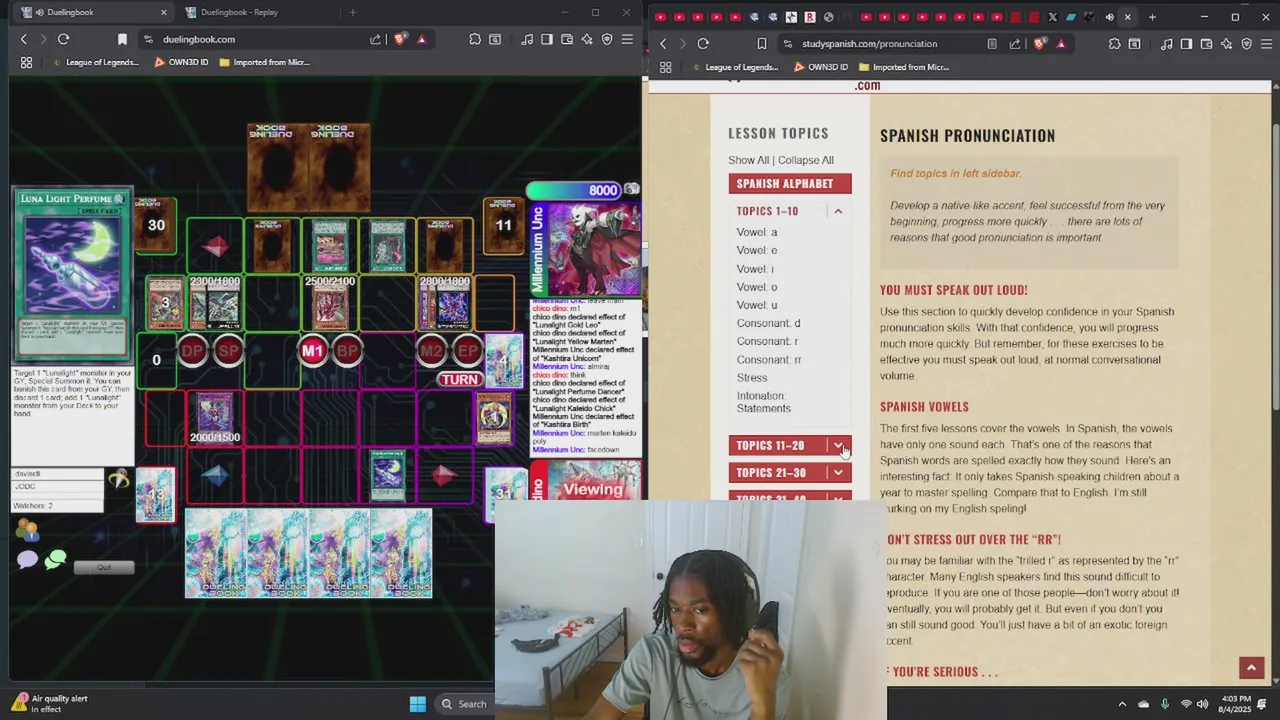Select the Duelingbook tab
Image resolution: width=1280 pixels, height=720 pixels.
[95, 12]
